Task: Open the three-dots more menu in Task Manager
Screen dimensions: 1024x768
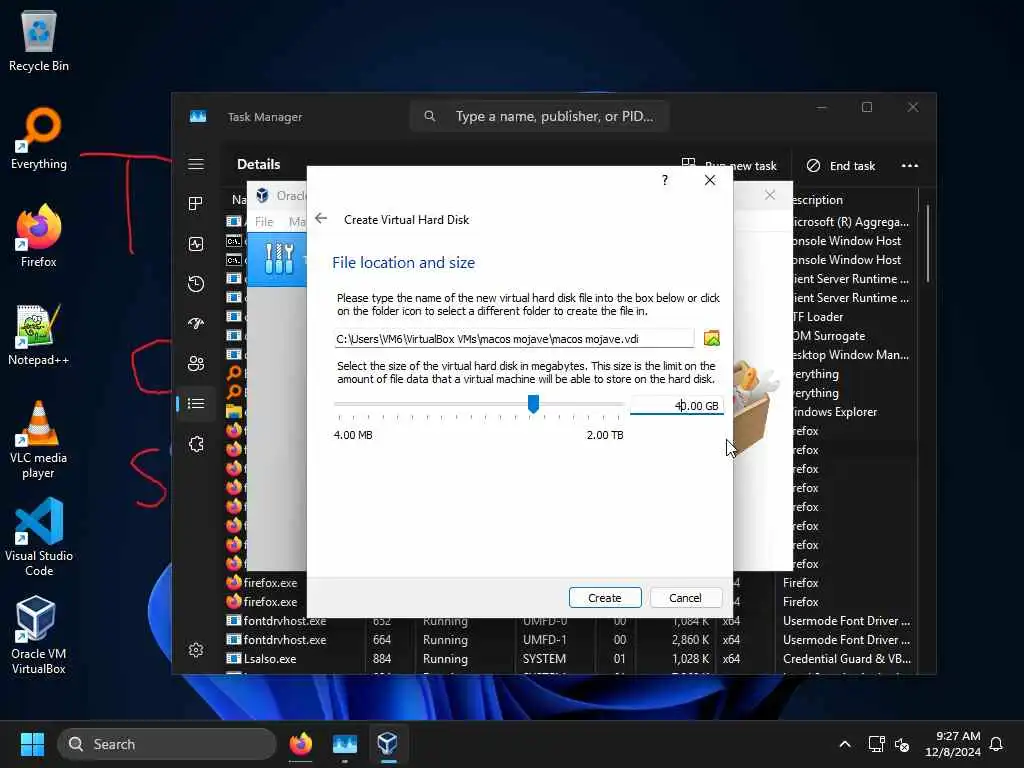Action: pos(910,166)
